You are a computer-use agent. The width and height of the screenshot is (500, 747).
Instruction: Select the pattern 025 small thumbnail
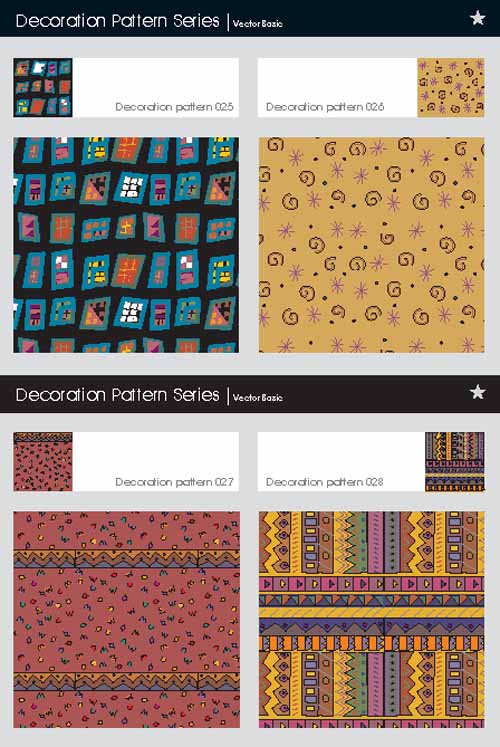[x=43, y=88]
